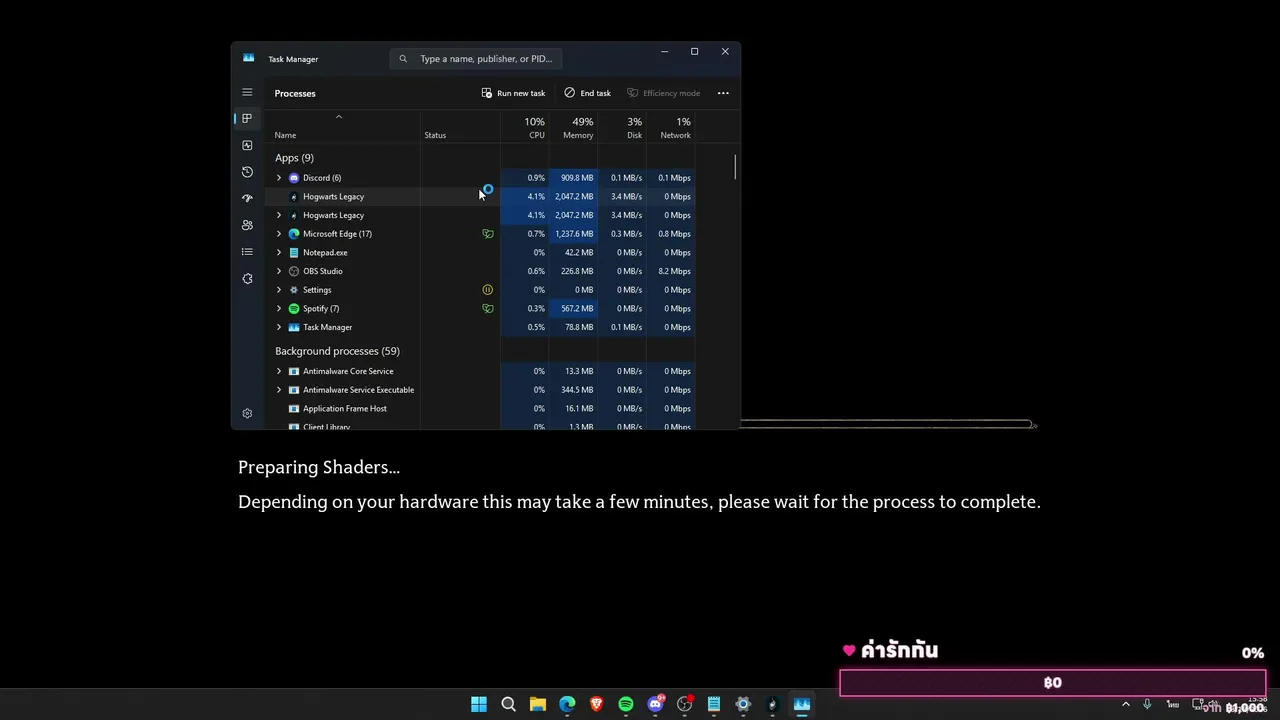Viewport: 1280px width, 720px height.
Task: Expand the Notepad.exe process group
Action: pyautogui.click(x=279, y=253)
